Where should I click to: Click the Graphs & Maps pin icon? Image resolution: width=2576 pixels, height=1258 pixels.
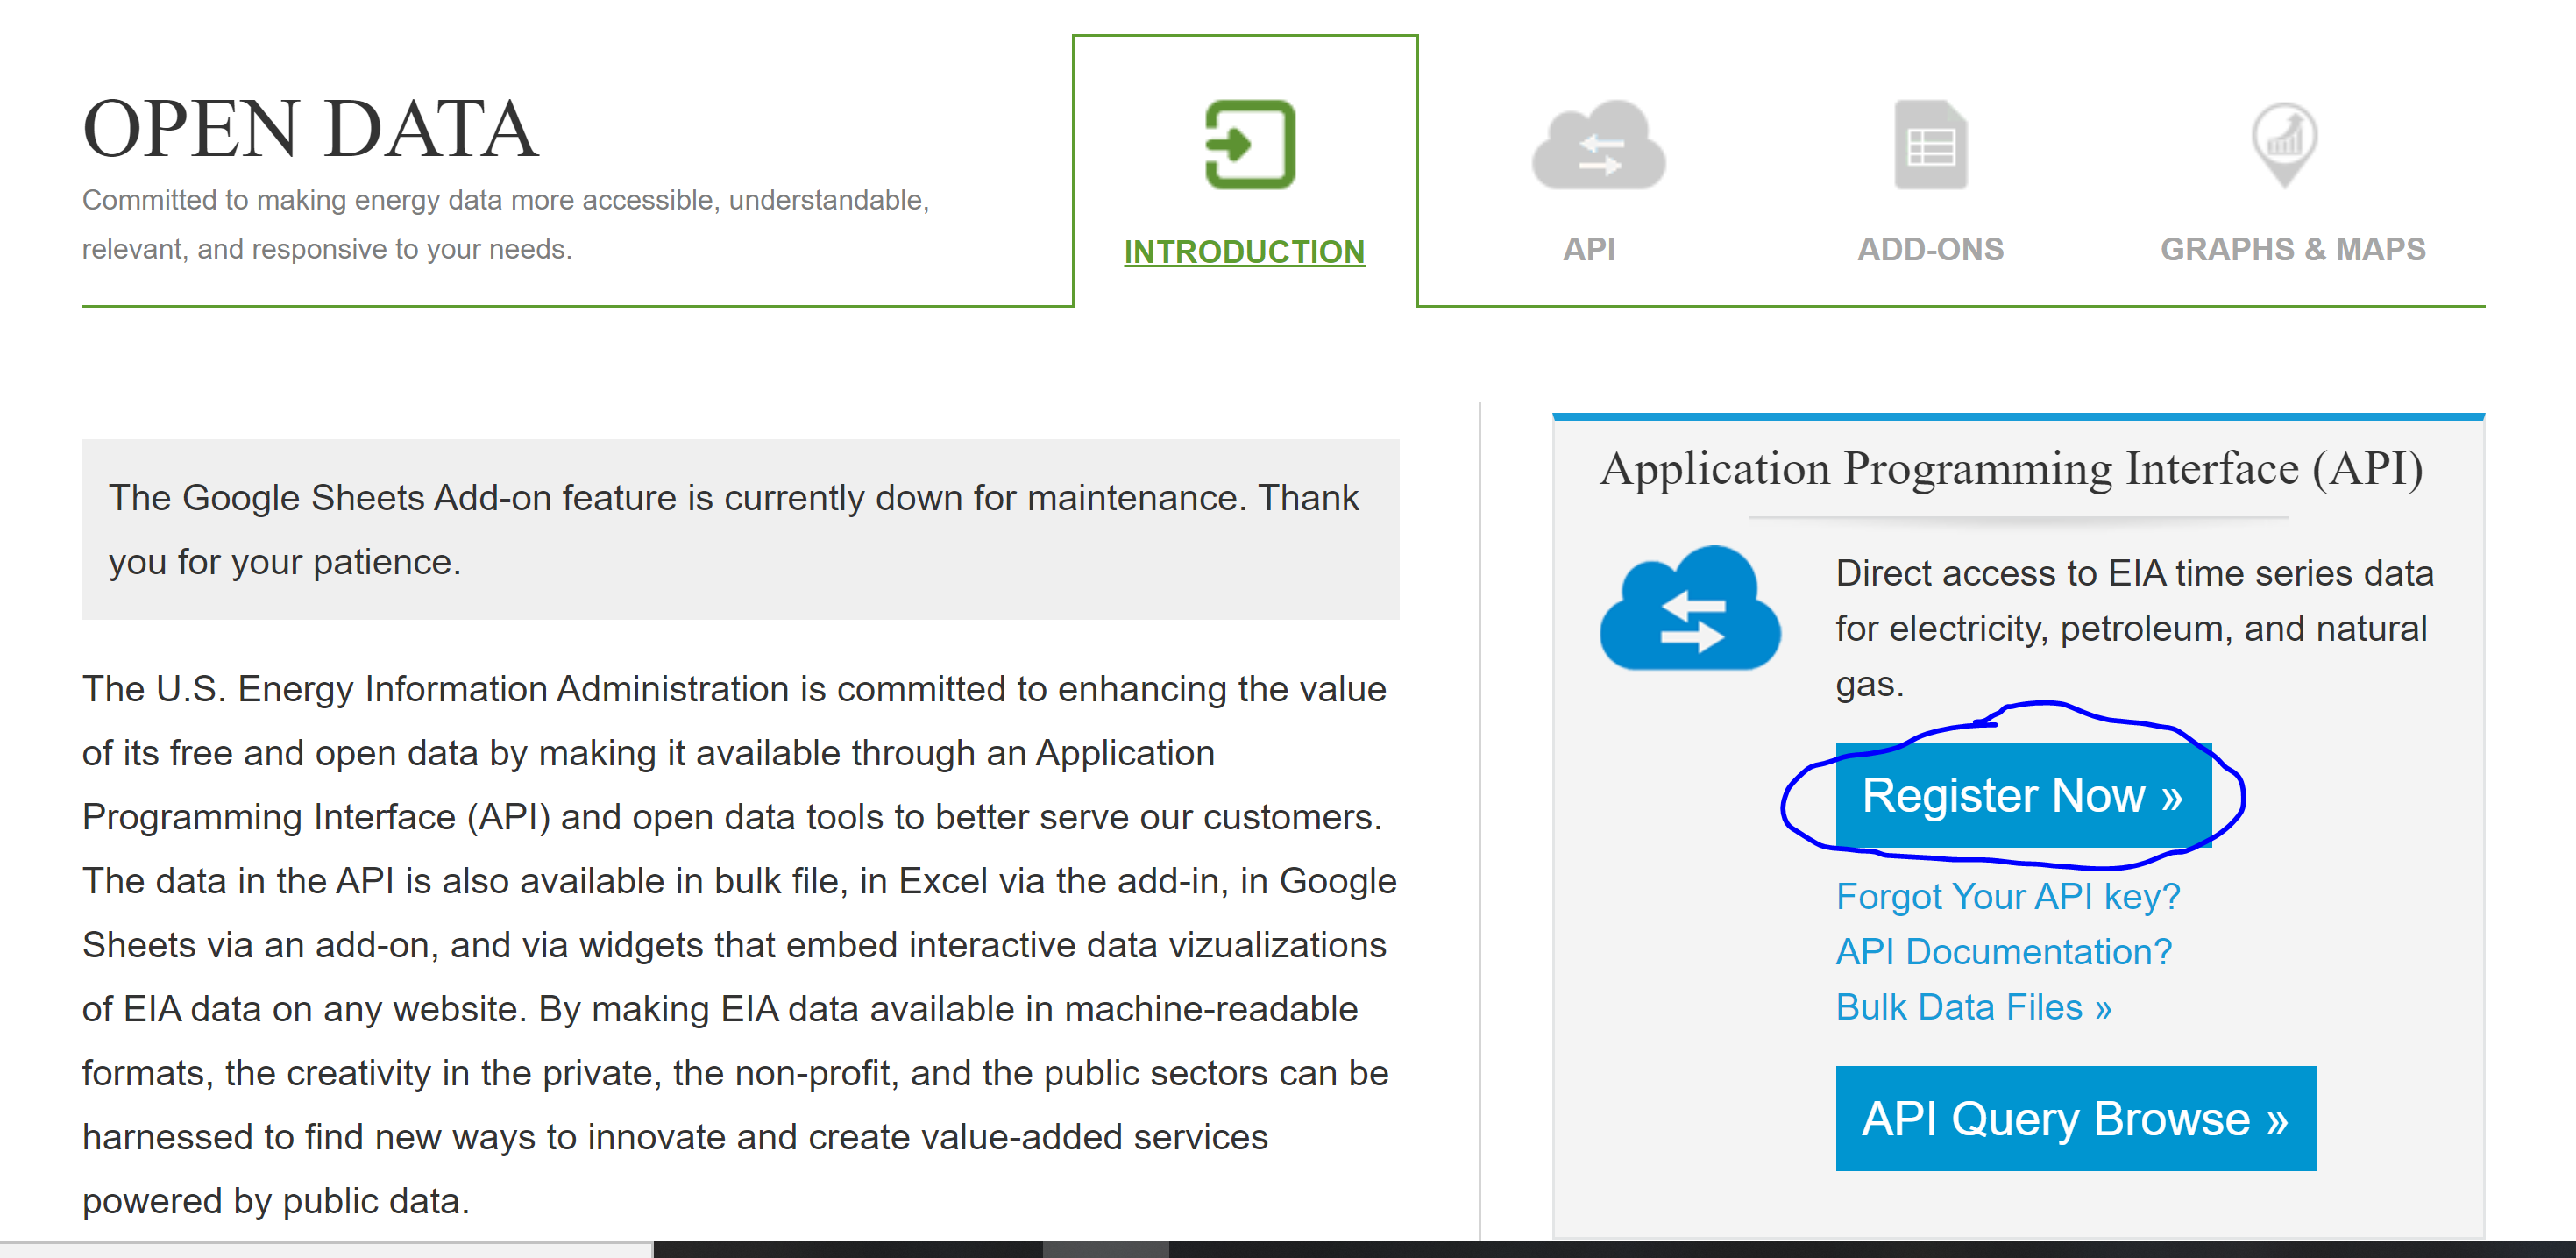tap(2284, 145)
